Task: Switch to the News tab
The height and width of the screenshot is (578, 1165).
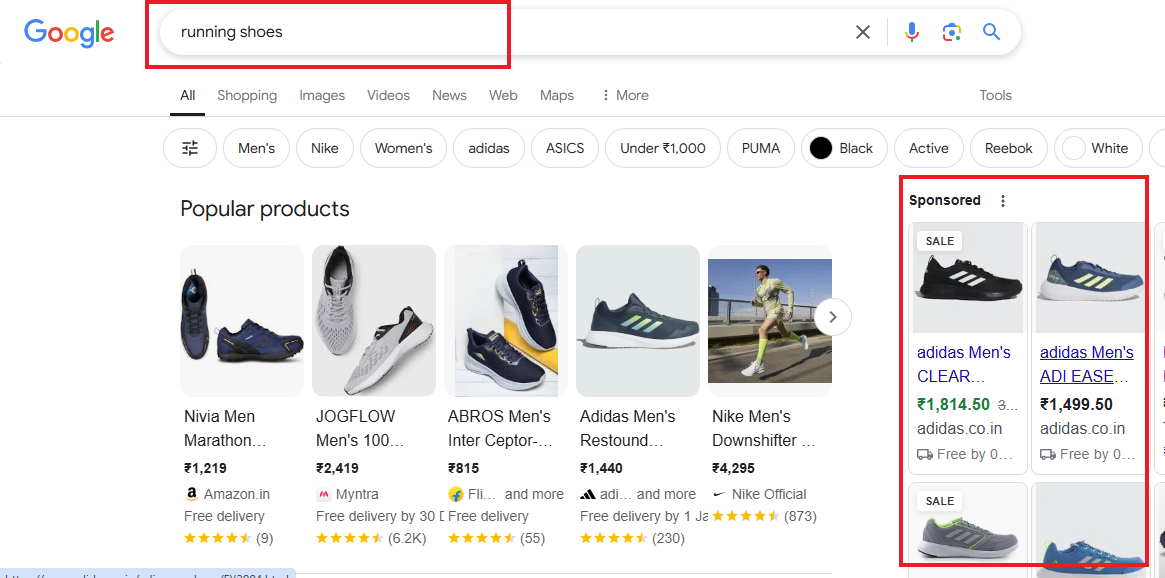Action: point(450,95)
